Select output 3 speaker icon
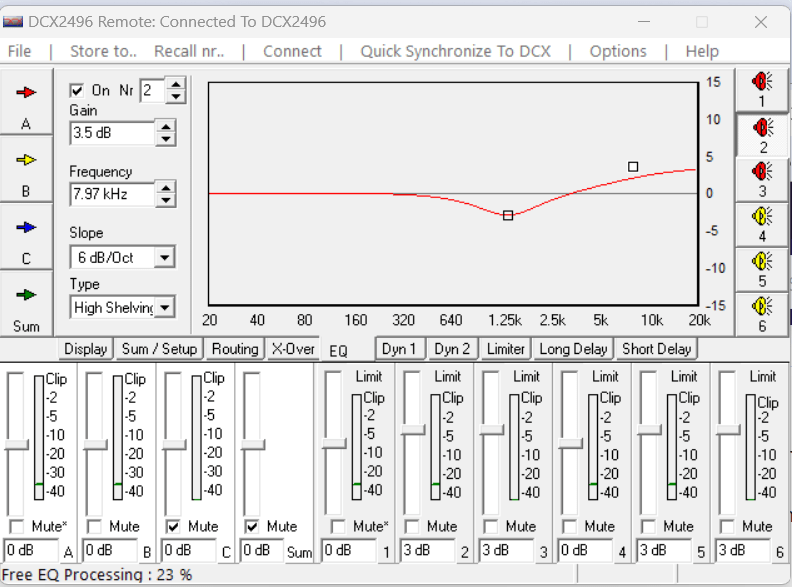 762,180
